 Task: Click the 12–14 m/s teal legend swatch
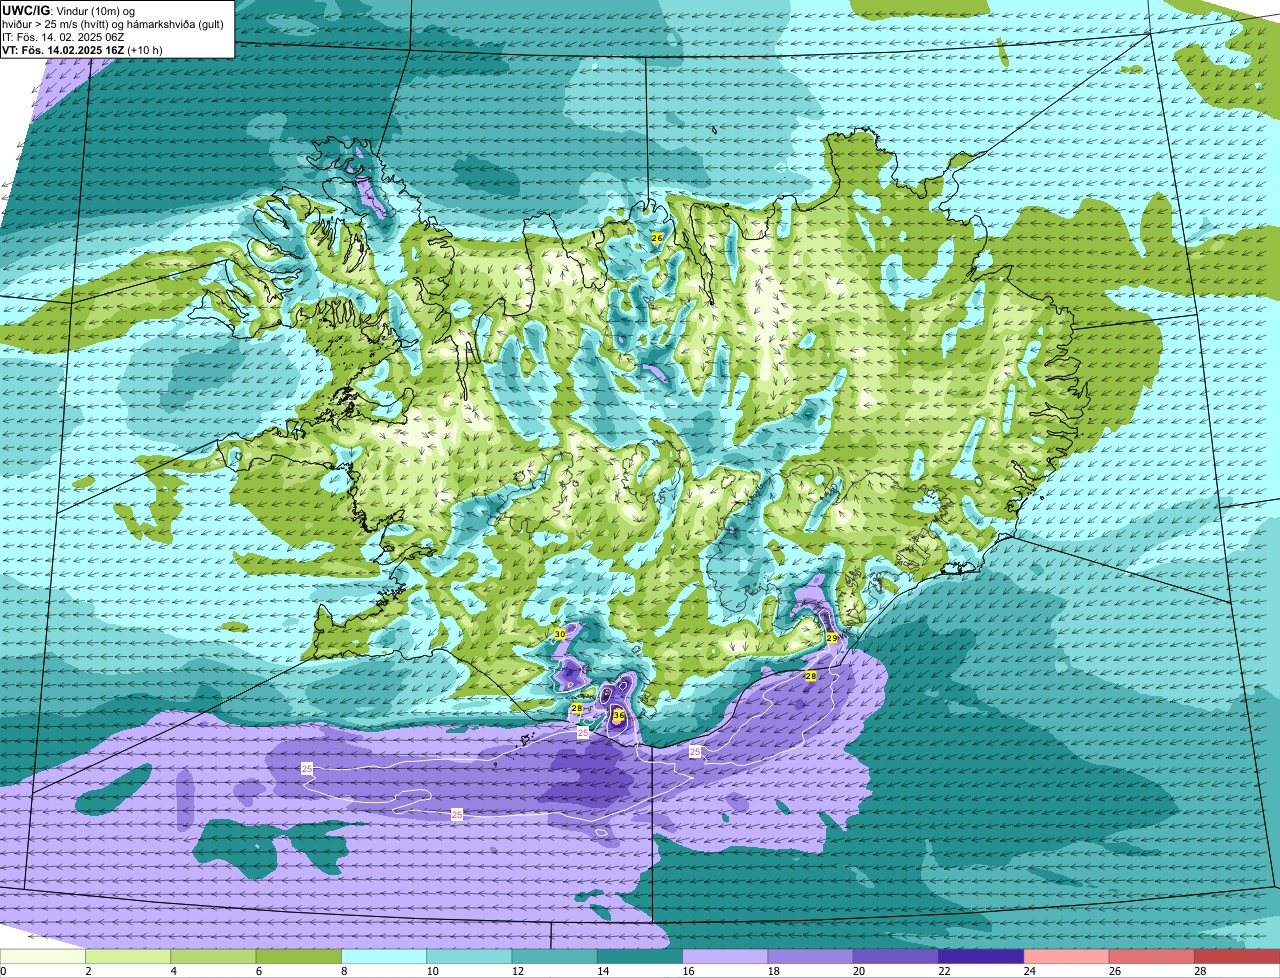554,956
